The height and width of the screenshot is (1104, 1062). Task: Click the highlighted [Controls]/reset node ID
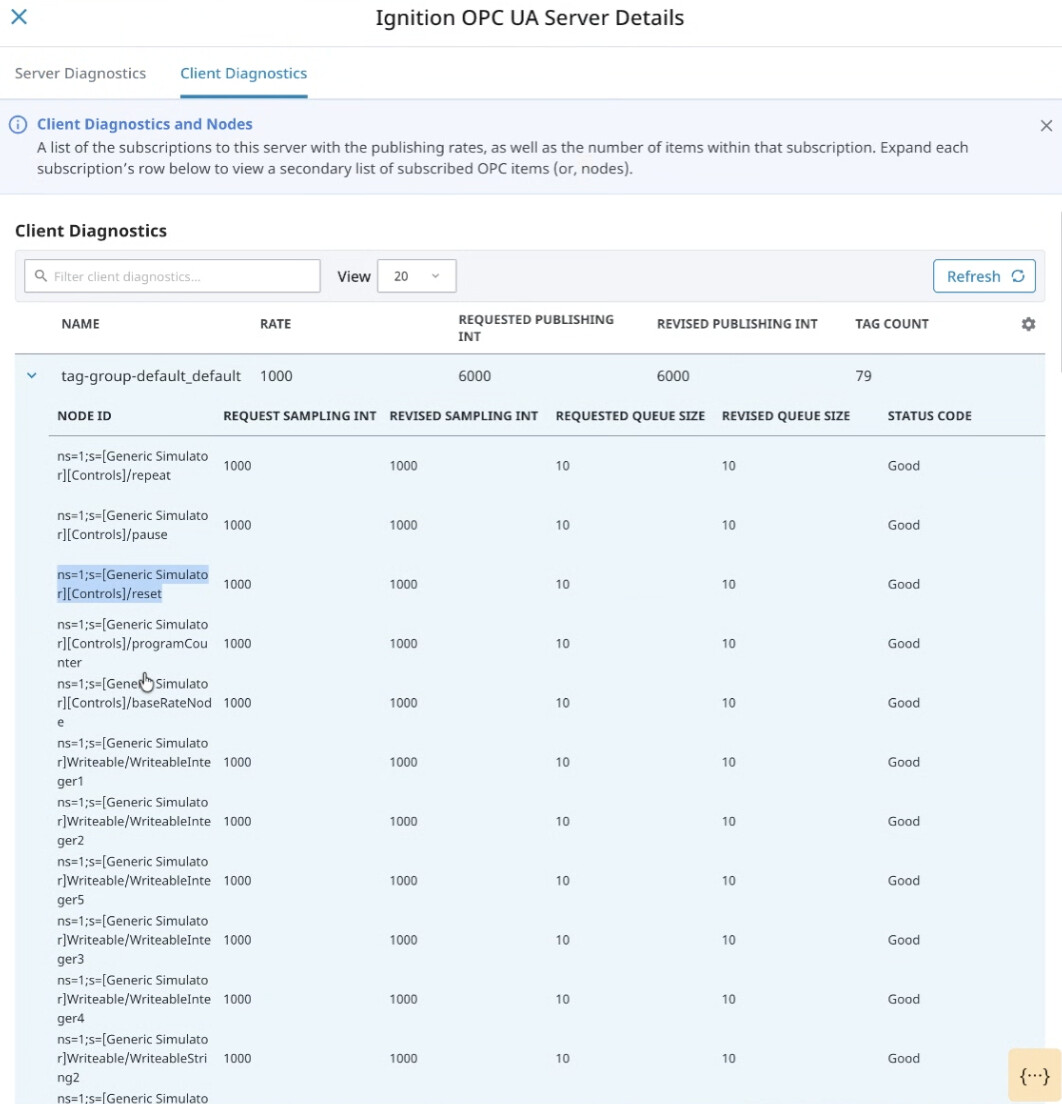click(132, 584)
